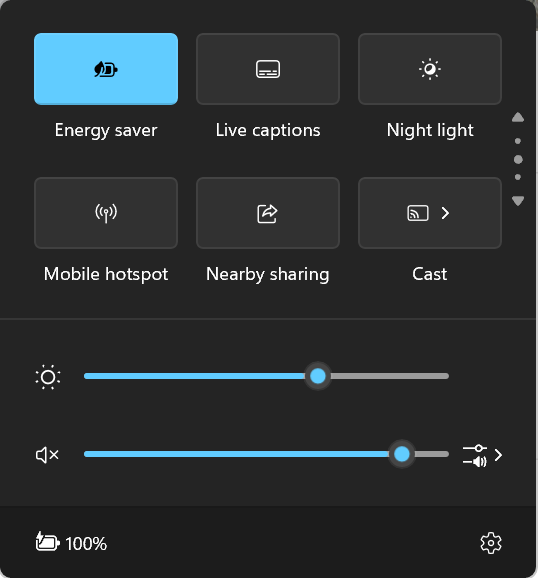The image size is (538, 578).
Task: Select the first page indicator dot
Action: (518, 141)
